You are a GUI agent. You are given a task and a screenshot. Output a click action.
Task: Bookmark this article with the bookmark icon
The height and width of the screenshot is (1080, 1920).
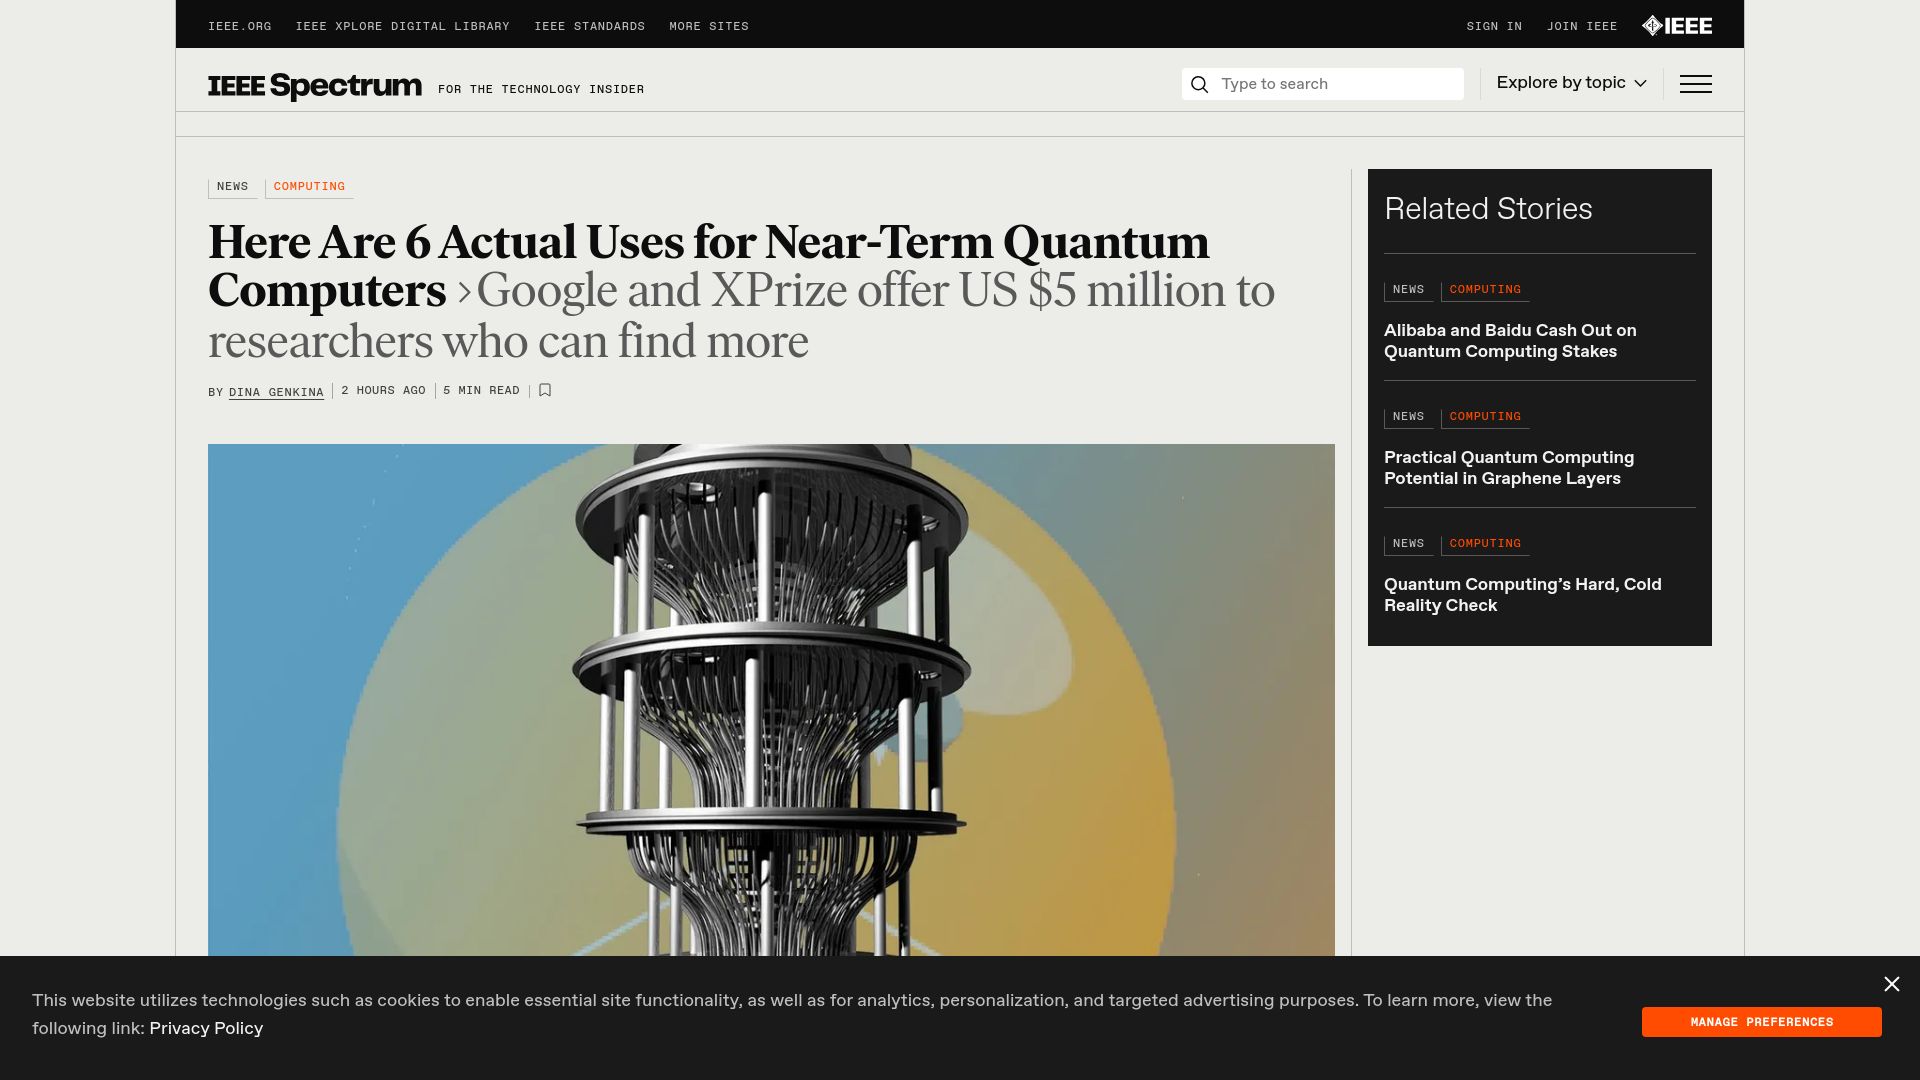click(545, 390)
